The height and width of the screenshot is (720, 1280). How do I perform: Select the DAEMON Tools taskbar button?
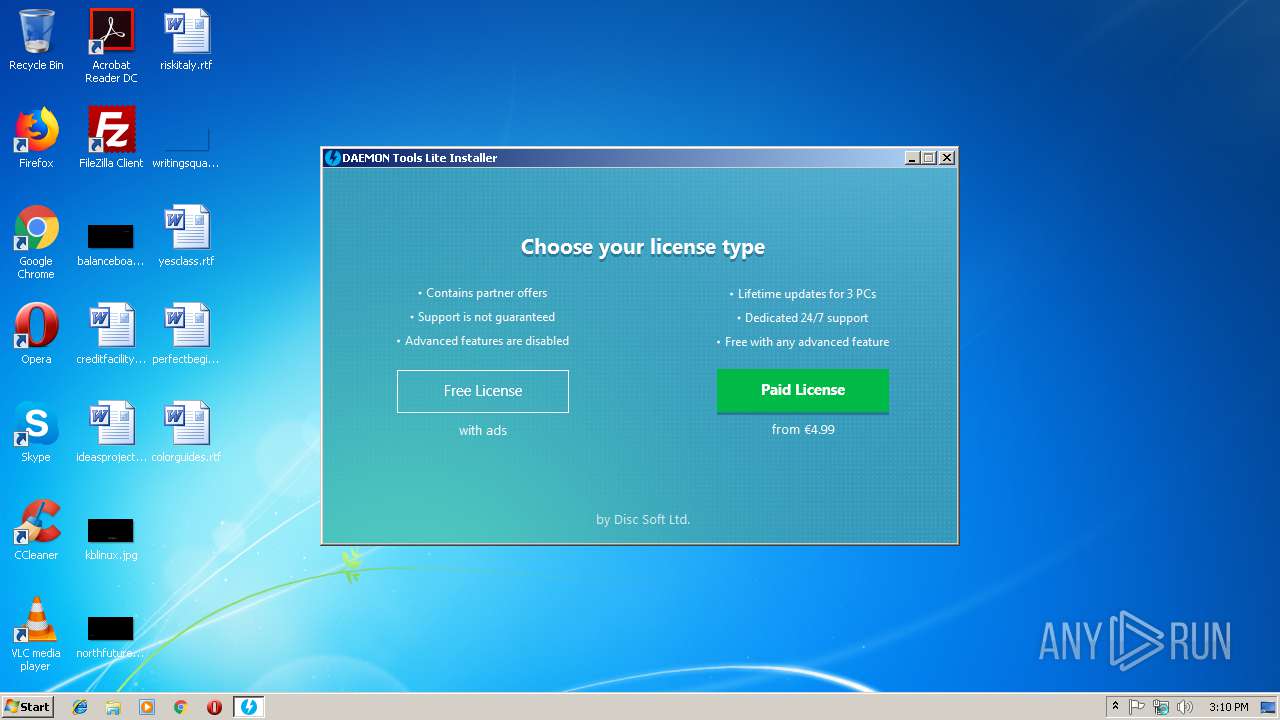[249, 707]
